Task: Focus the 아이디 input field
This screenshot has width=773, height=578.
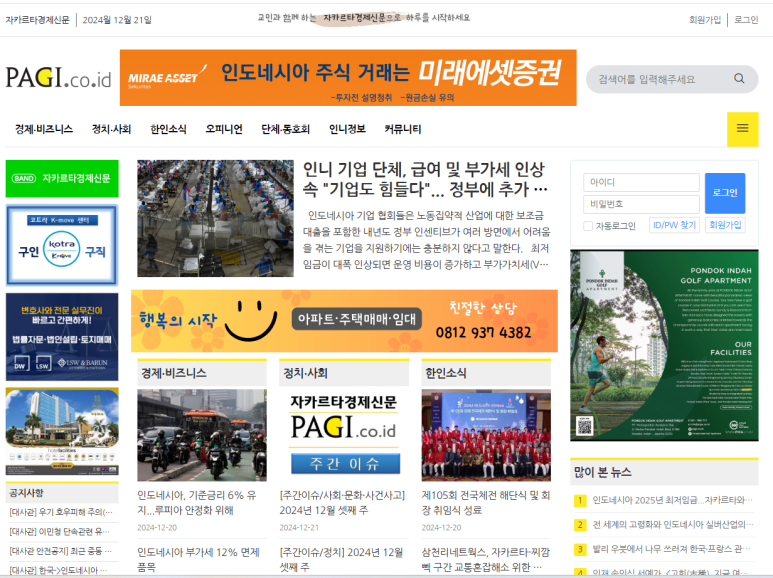Action: click(641, 182)
